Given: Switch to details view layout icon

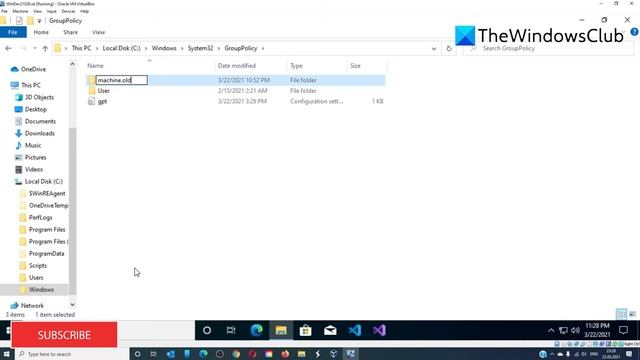Looking at the screenshot, I should (621, 314).
